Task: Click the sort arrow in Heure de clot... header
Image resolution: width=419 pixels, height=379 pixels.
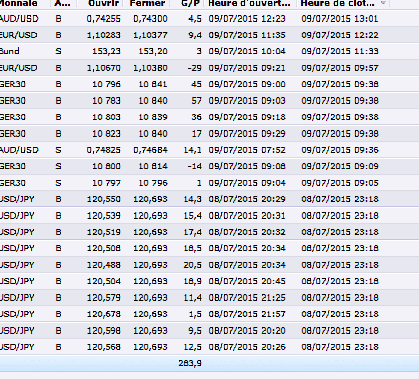Action: tap(383, 3)
